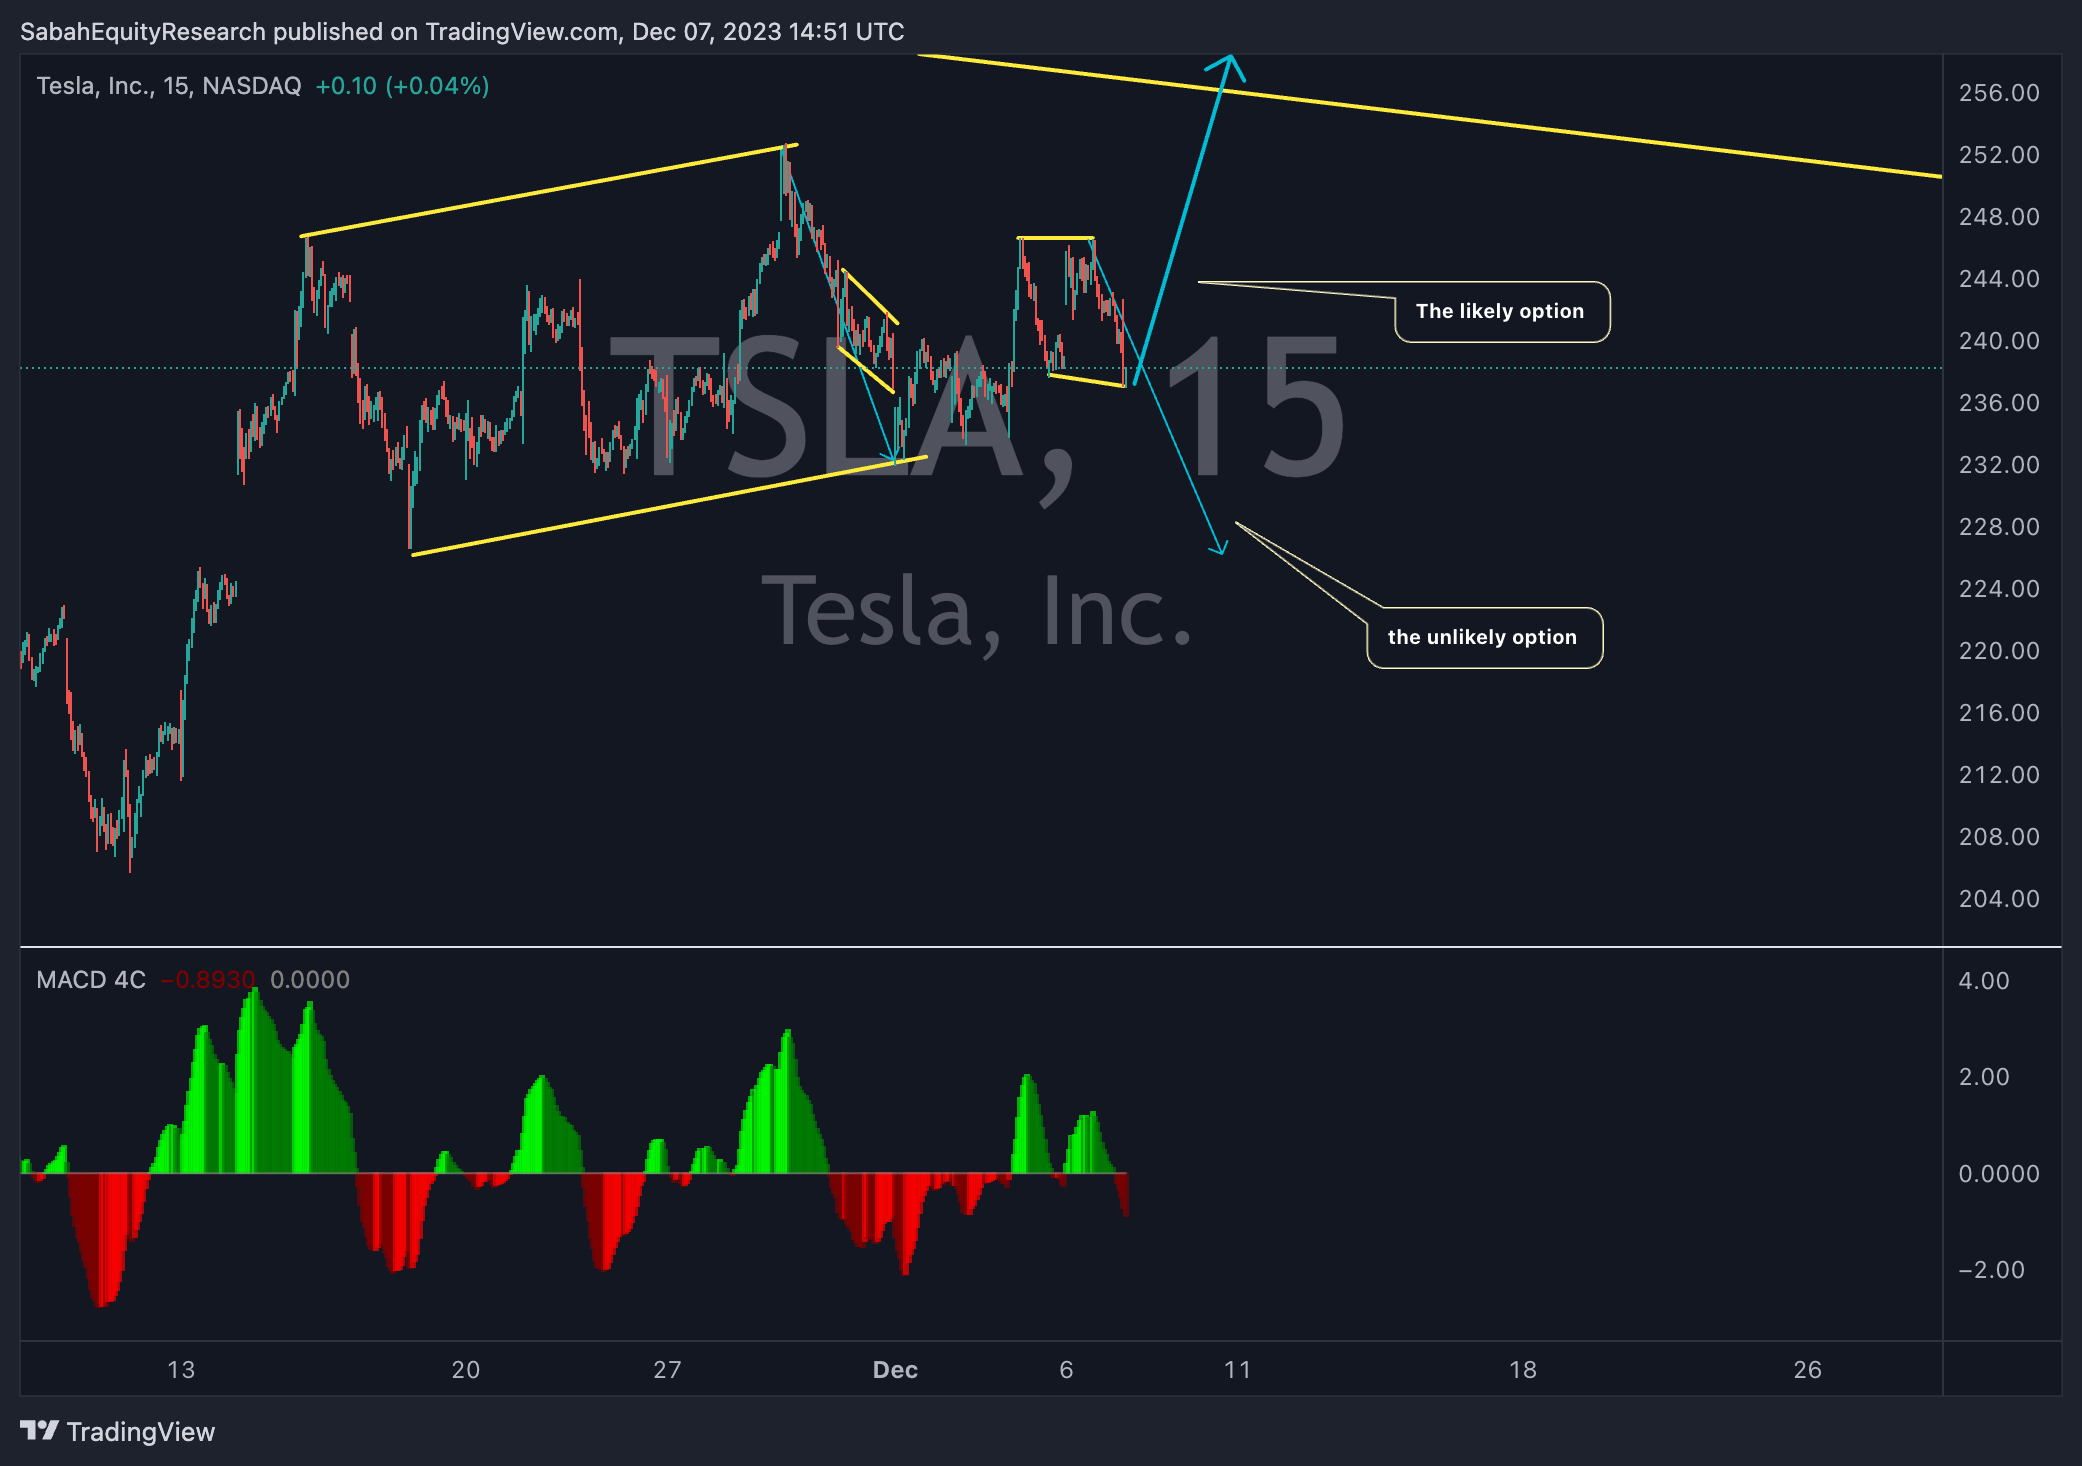
Task: Click the 240.00 price axis label
Action: 1999,341
